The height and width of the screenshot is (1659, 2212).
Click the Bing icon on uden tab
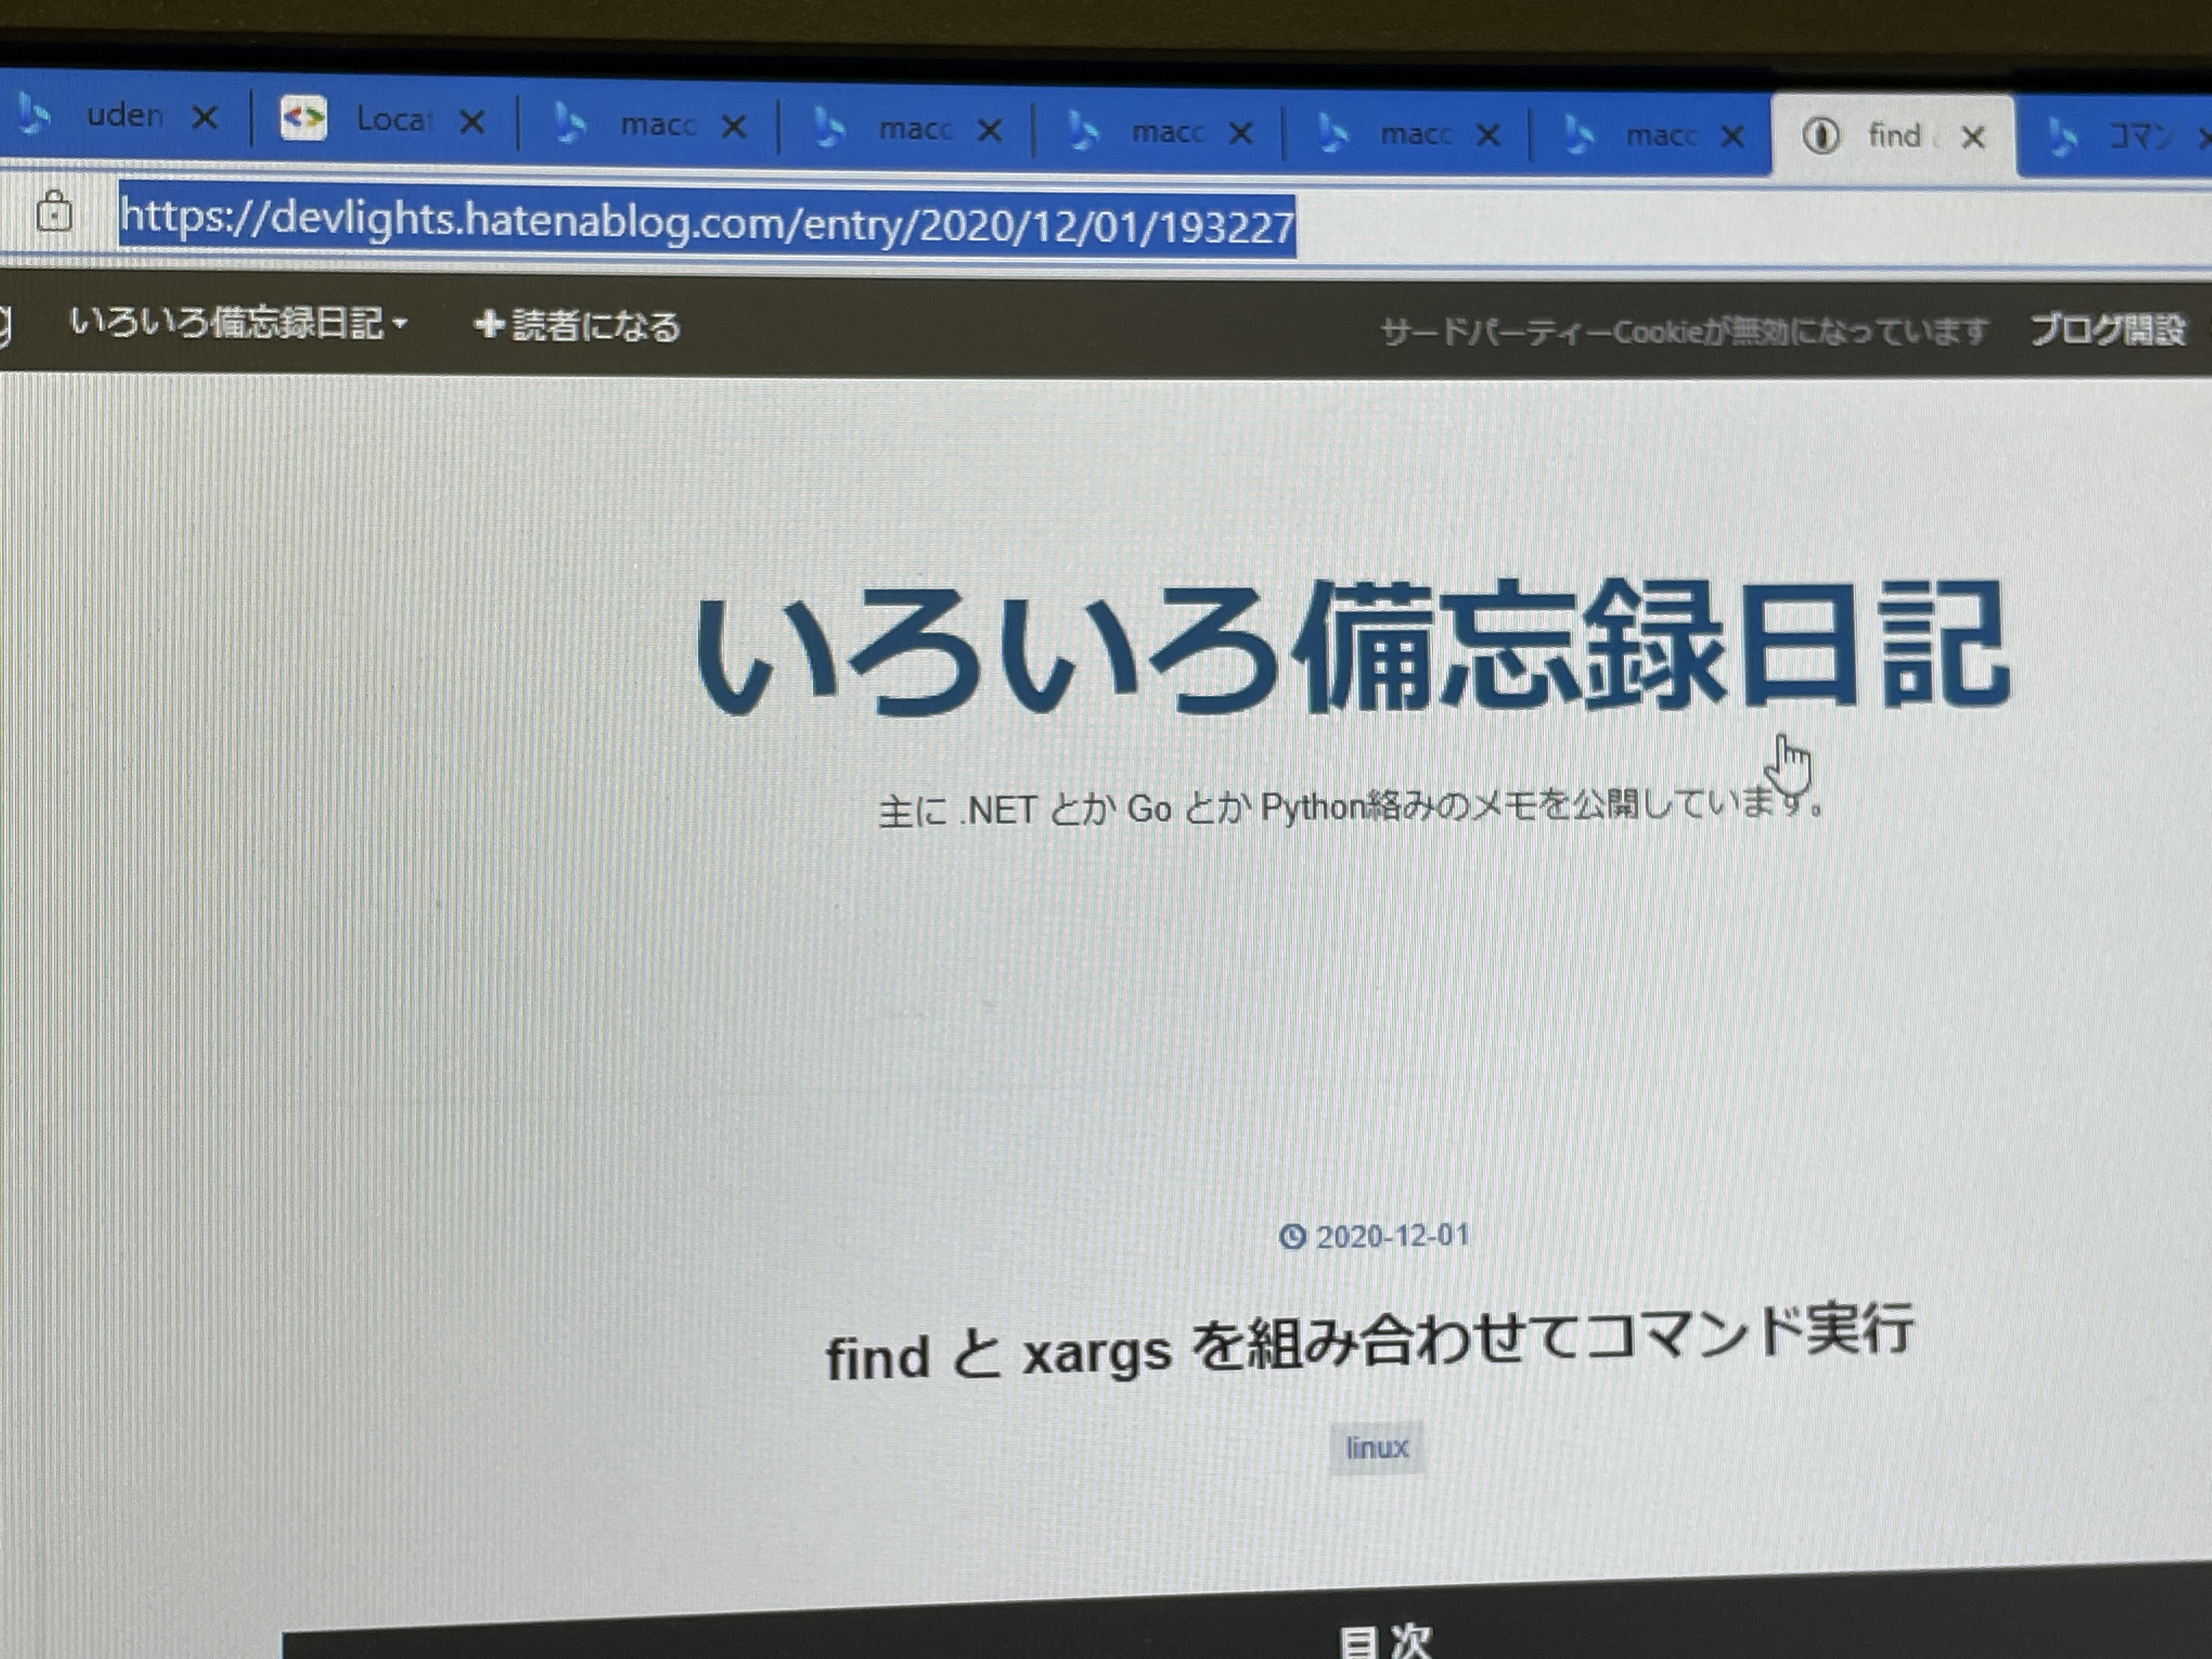(x=35, y=115)
